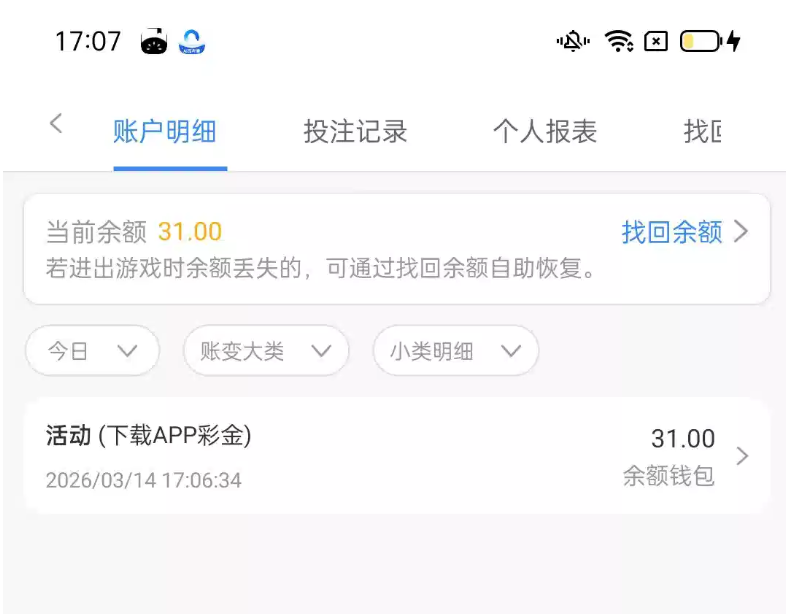Switch to the 个人报表 tab
The image size is (786, 614).
coord(545,132)
